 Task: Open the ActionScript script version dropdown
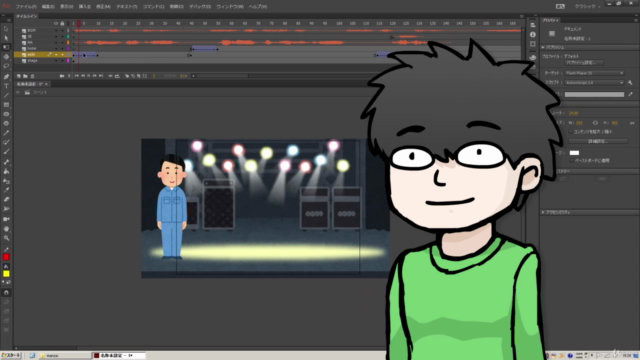pos(594,82)
